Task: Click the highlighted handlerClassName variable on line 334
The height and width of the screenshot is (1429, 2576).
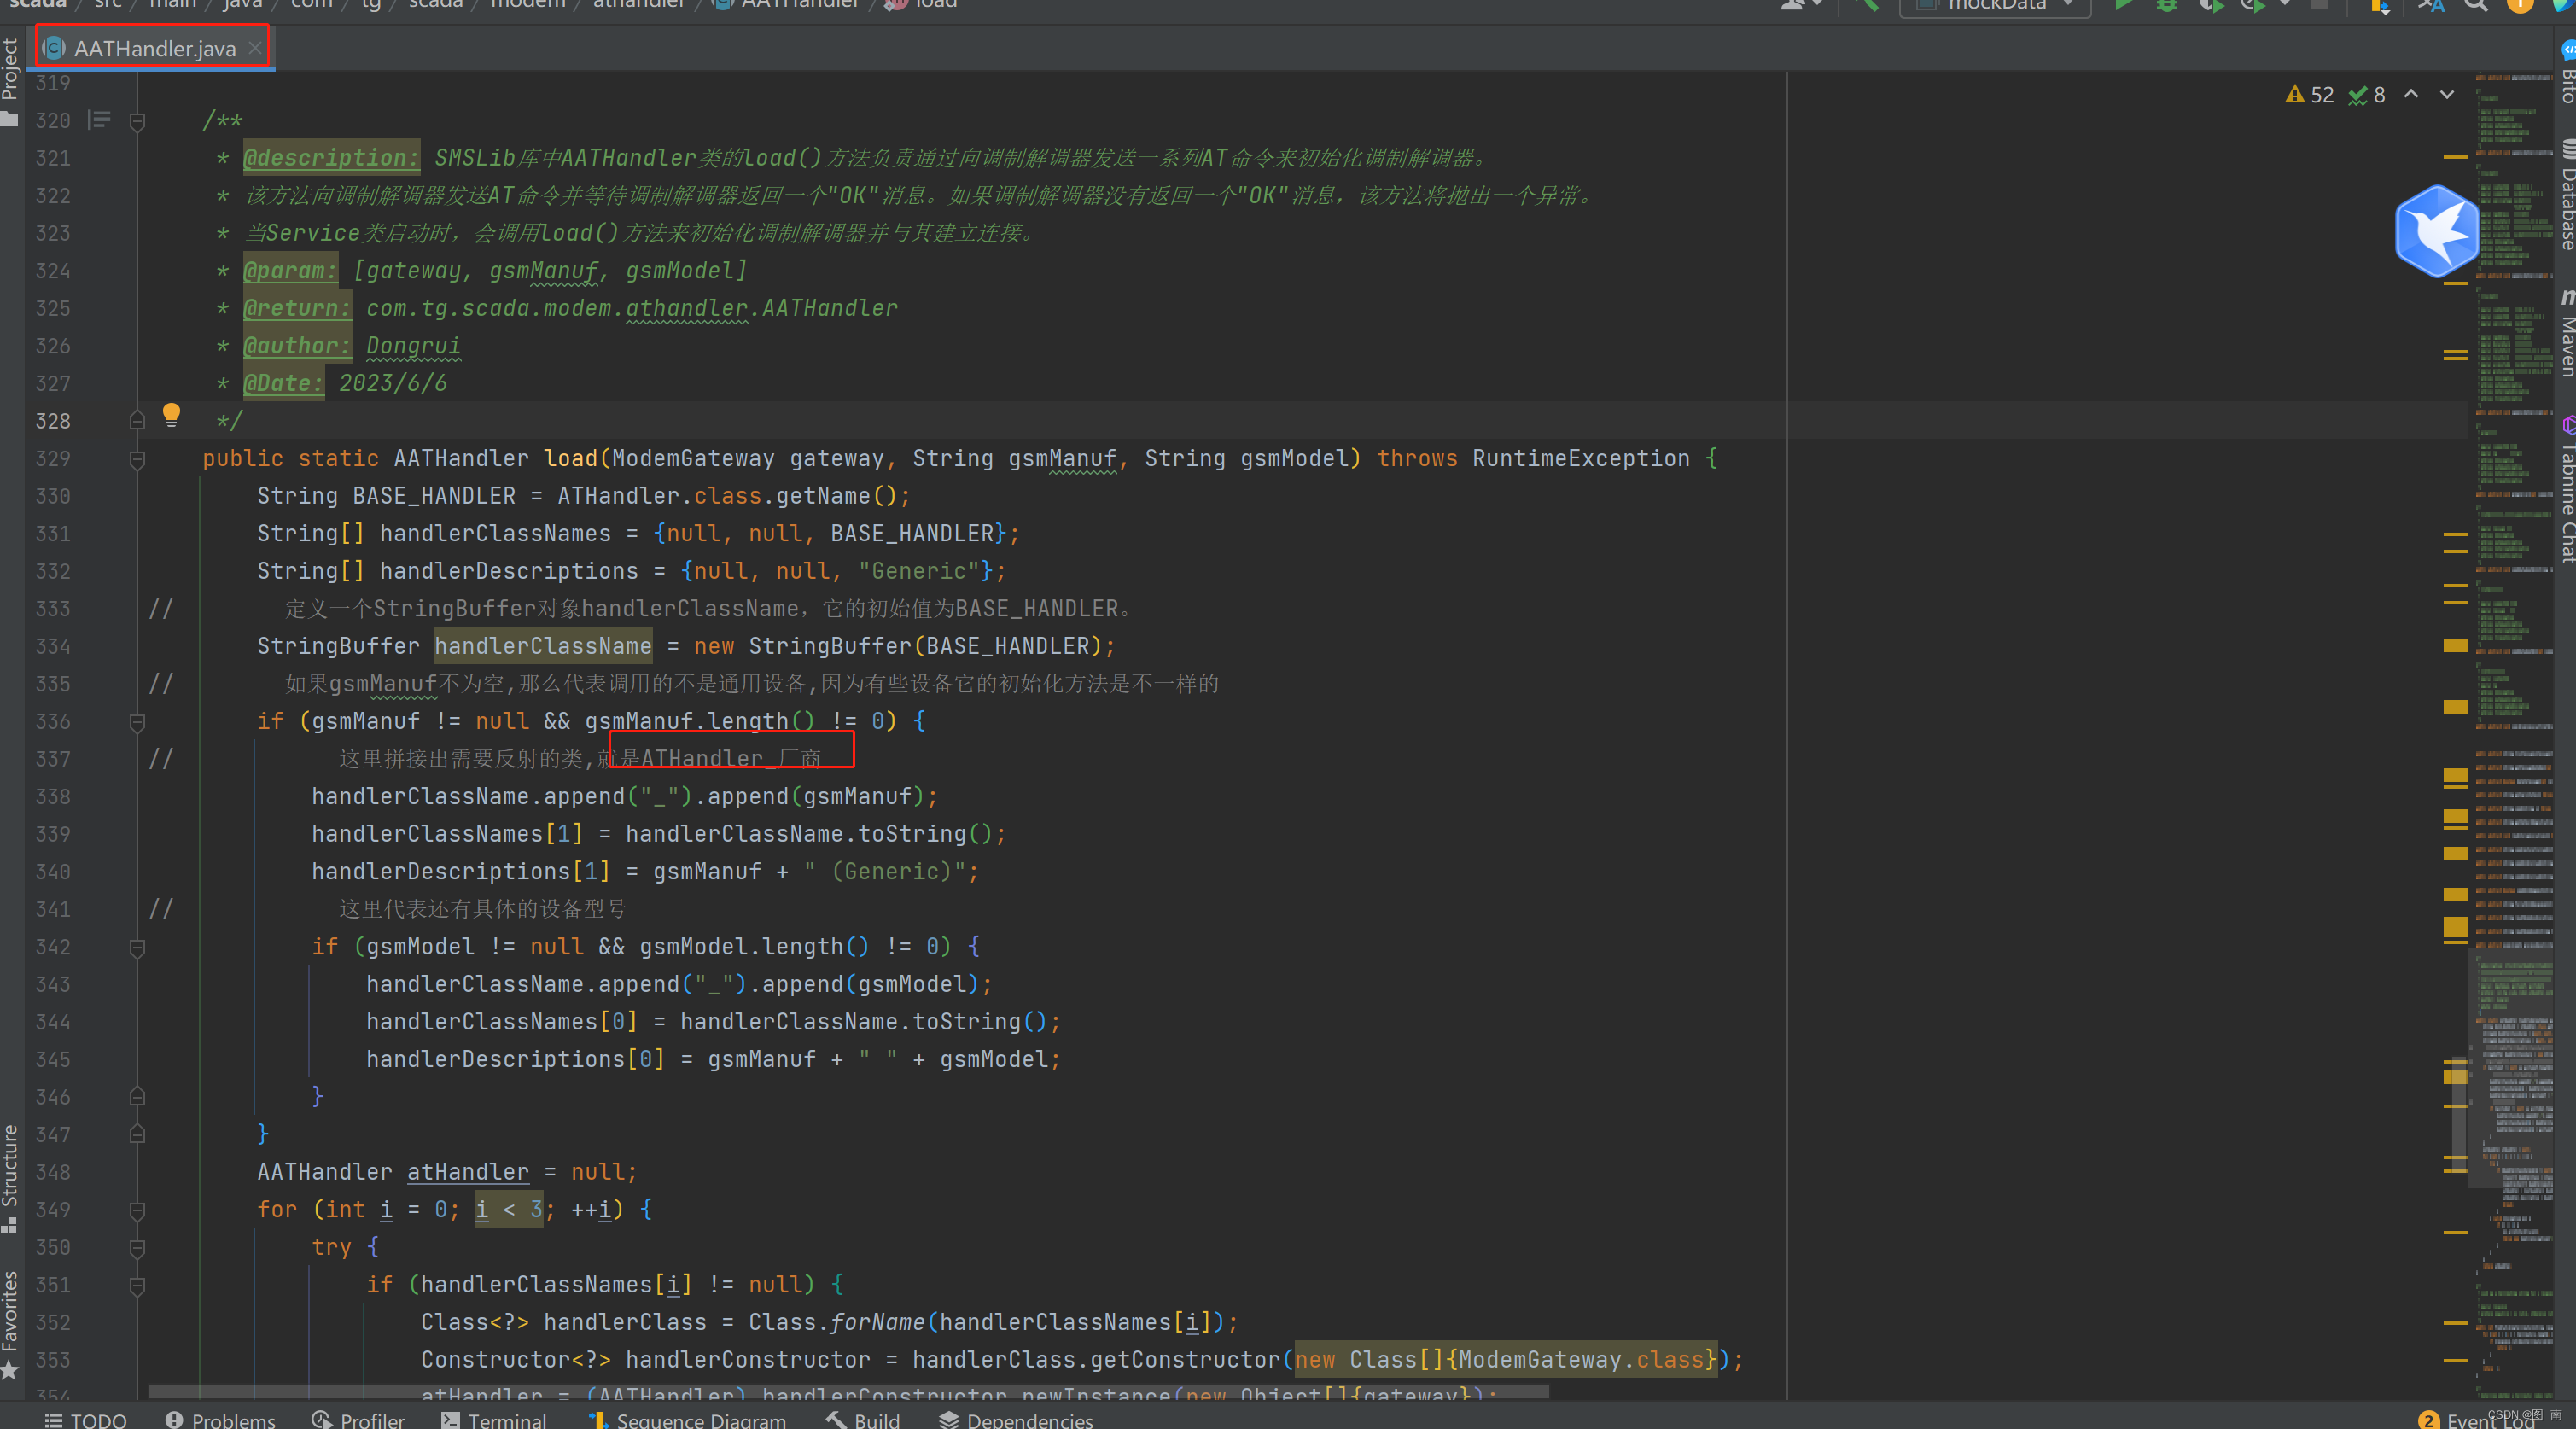Action: 543,646
